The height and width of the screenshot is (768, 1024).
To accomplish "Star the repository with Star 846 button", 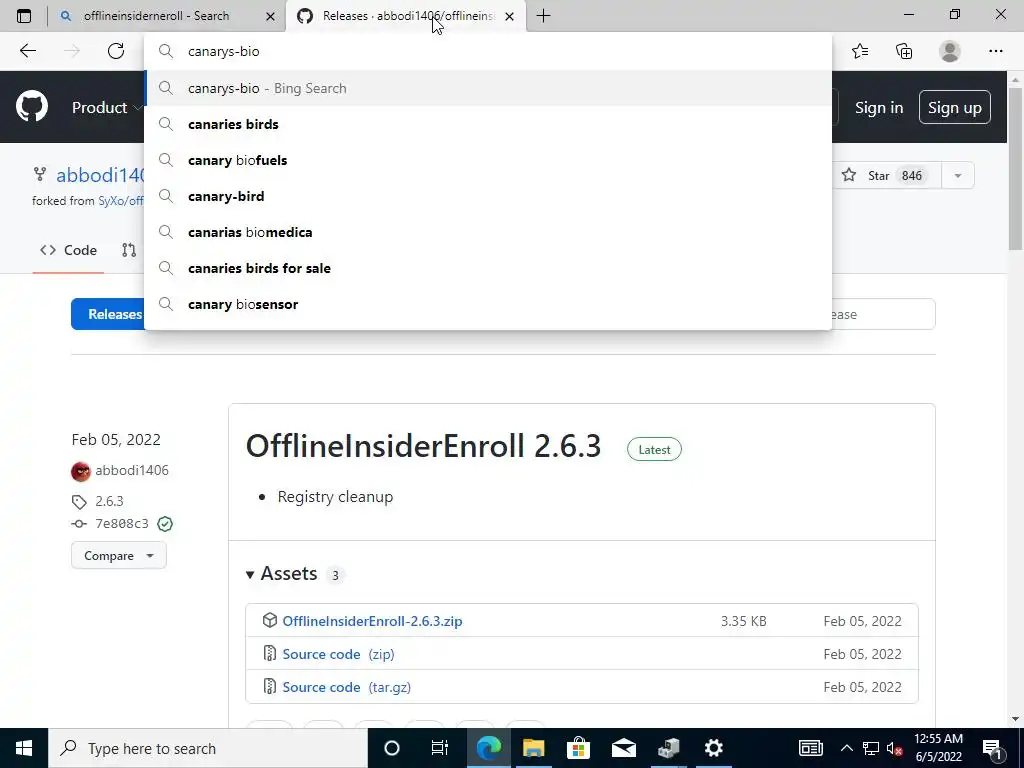I will pyautogui.click(x=886, y=175).
